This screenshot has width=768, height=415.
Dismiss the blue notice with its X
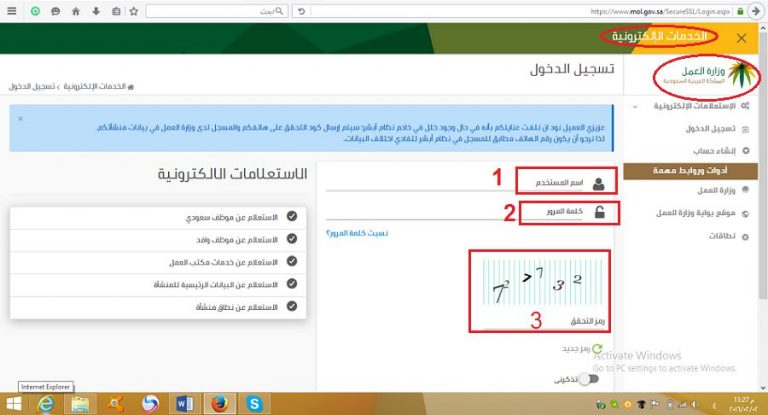21,119
